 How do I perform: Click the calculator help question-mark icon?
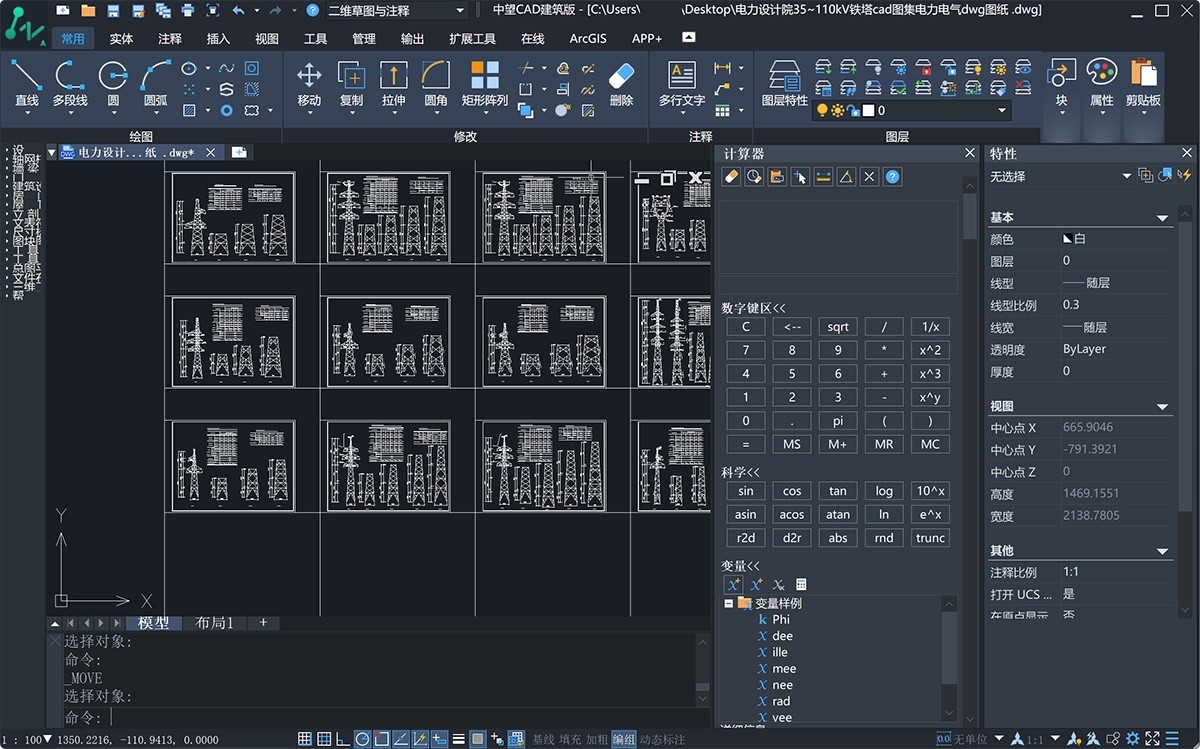893,177
